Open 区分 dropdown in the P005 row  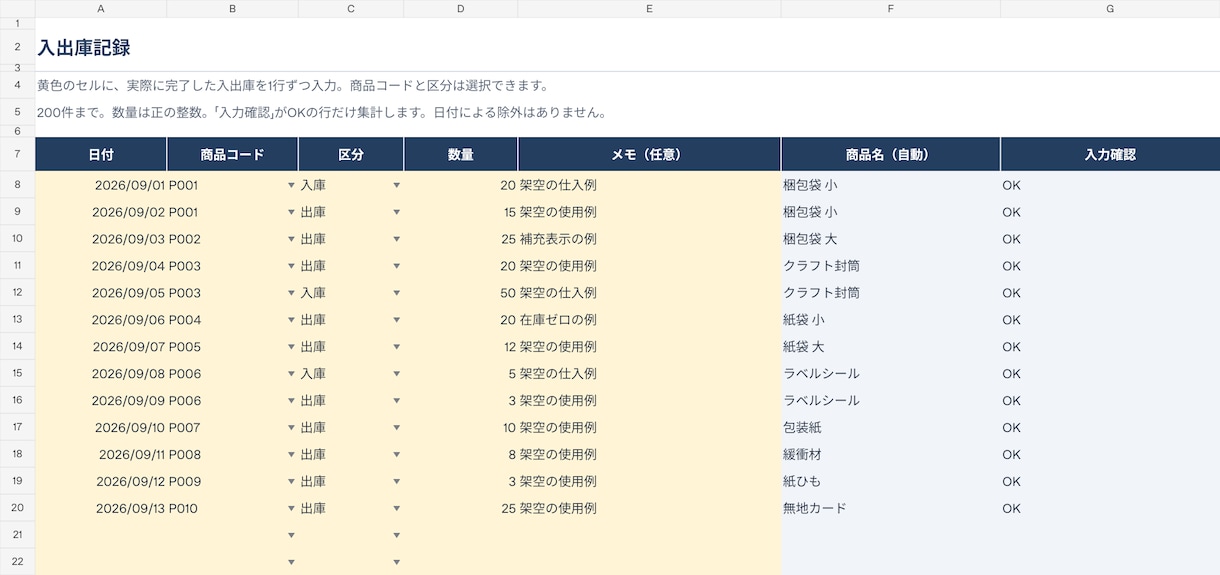point(397,347)
